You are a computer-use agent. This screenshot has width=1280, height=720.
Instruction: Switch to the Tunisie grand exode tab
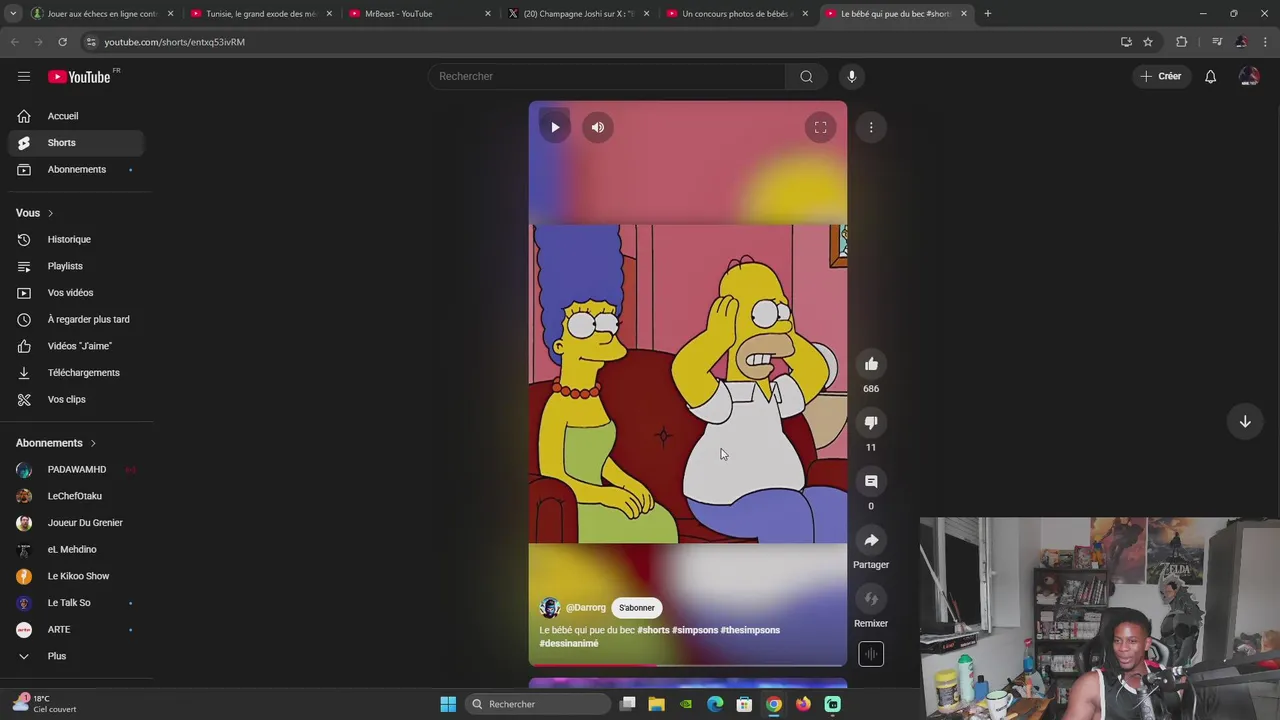(x=261, y=14)
